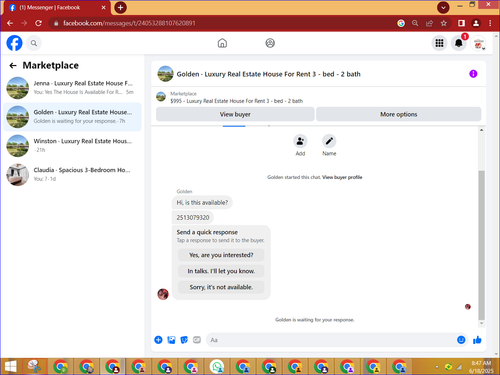Select Golden conversation in list
Screen dimensions: 500x375
pyautogui.click(x=72, y=117)
